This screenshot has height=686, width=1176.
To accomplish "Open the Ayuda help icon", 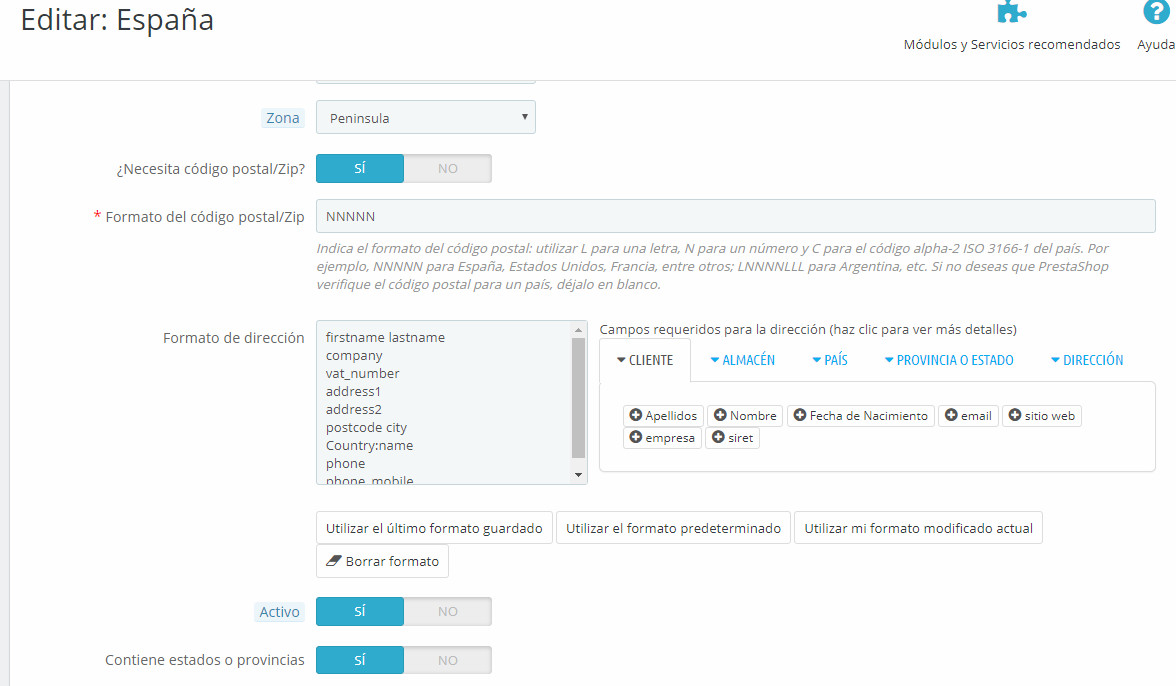I will [1156, 12].
